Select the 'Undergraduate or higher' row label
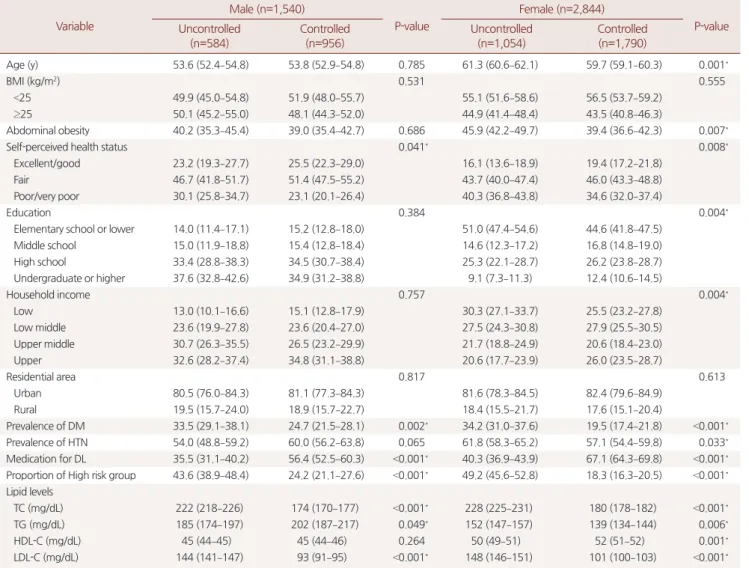Image resolution: width=749 pixels, height=568 pixels. click(69, 279)
